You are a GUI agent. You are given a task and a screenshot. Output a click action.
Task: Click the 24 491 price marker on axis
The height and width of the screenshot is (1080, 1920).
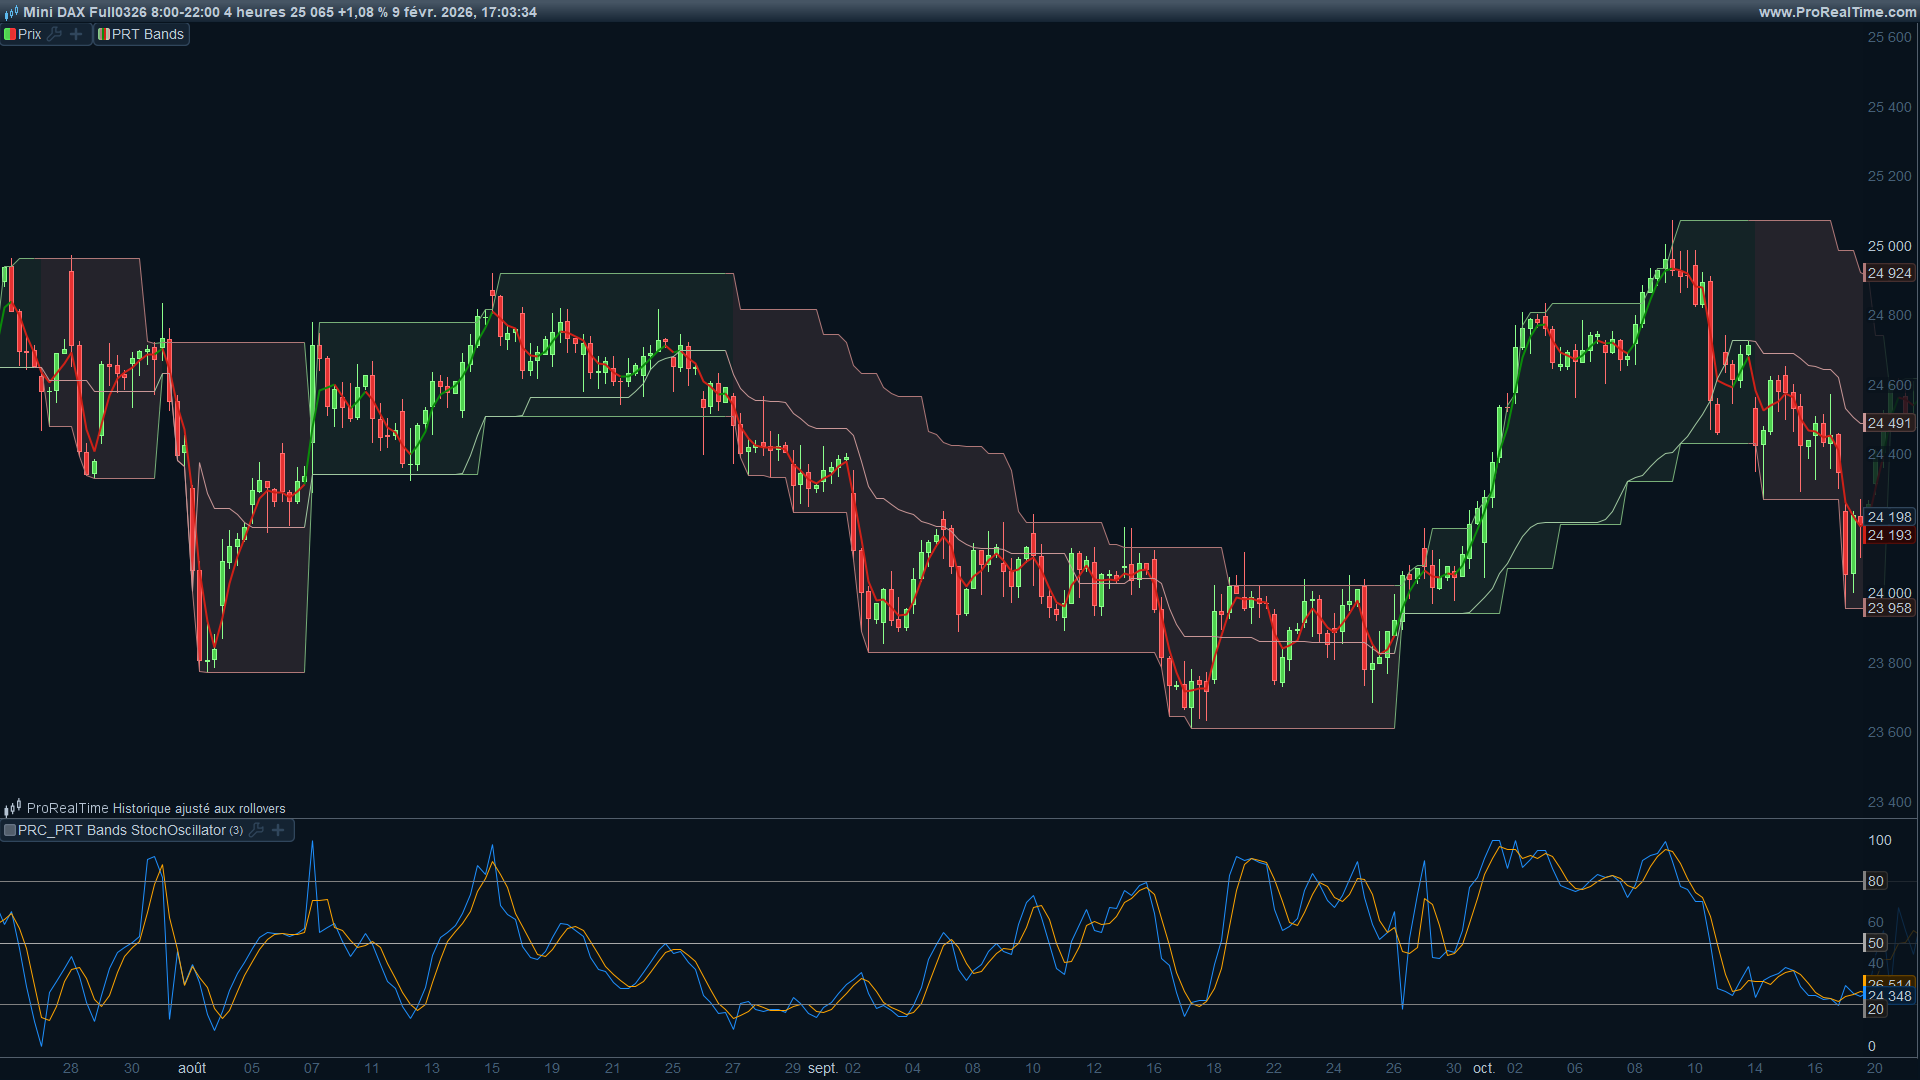(1888, 423)
